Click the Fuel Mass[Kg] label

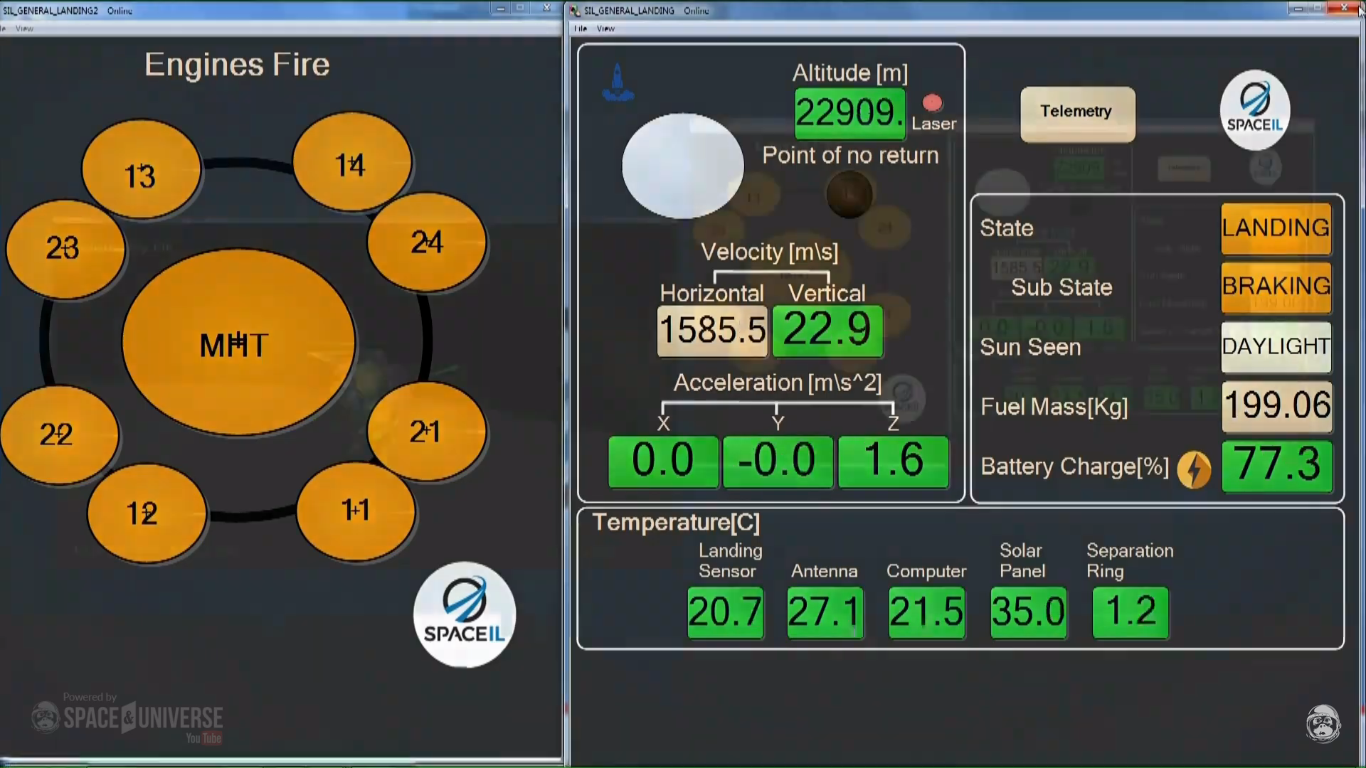1054,408
